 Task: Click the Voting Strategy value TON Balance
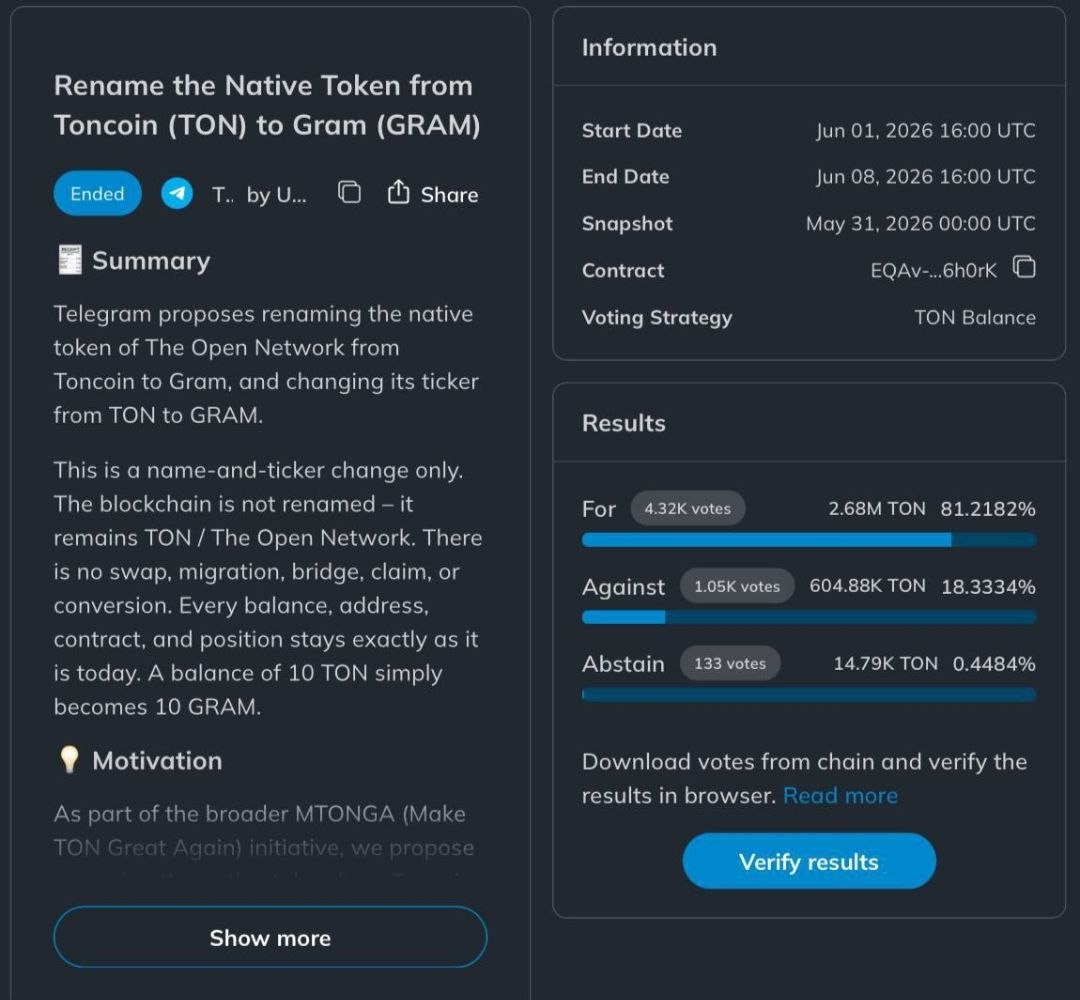(x=975, y=317)
